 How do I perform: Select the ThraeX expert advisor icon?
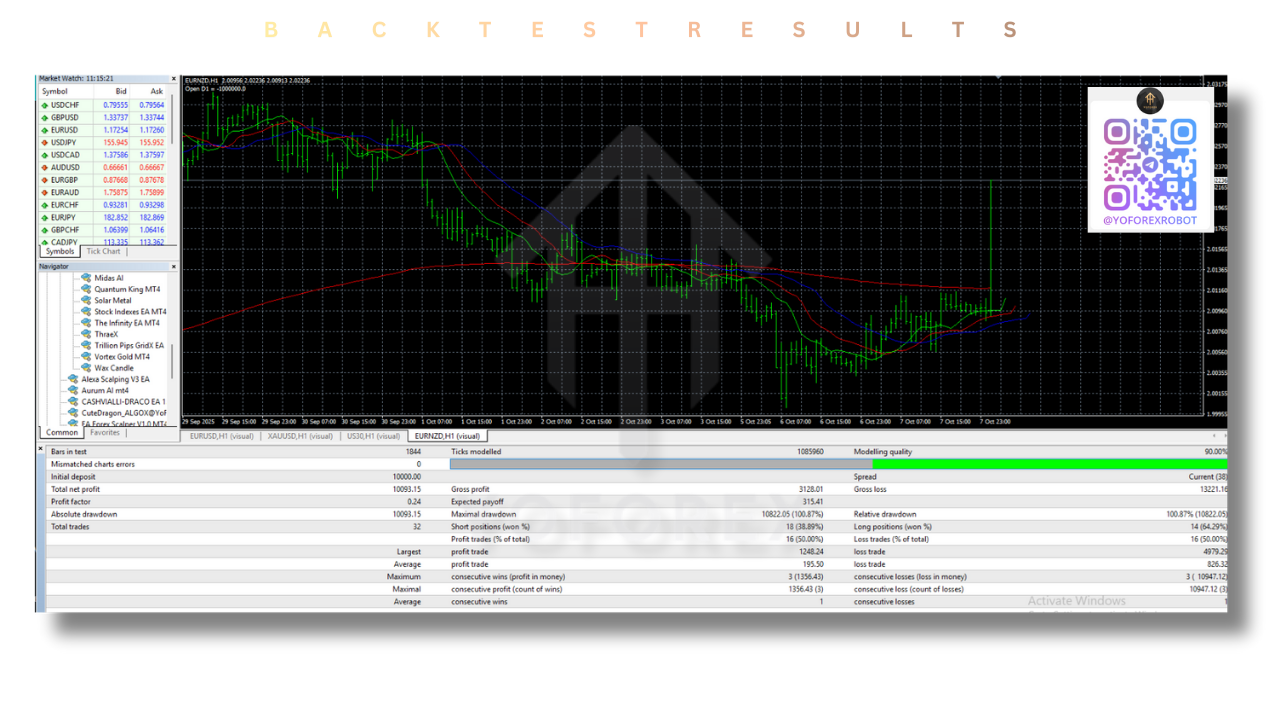[85, 334]
